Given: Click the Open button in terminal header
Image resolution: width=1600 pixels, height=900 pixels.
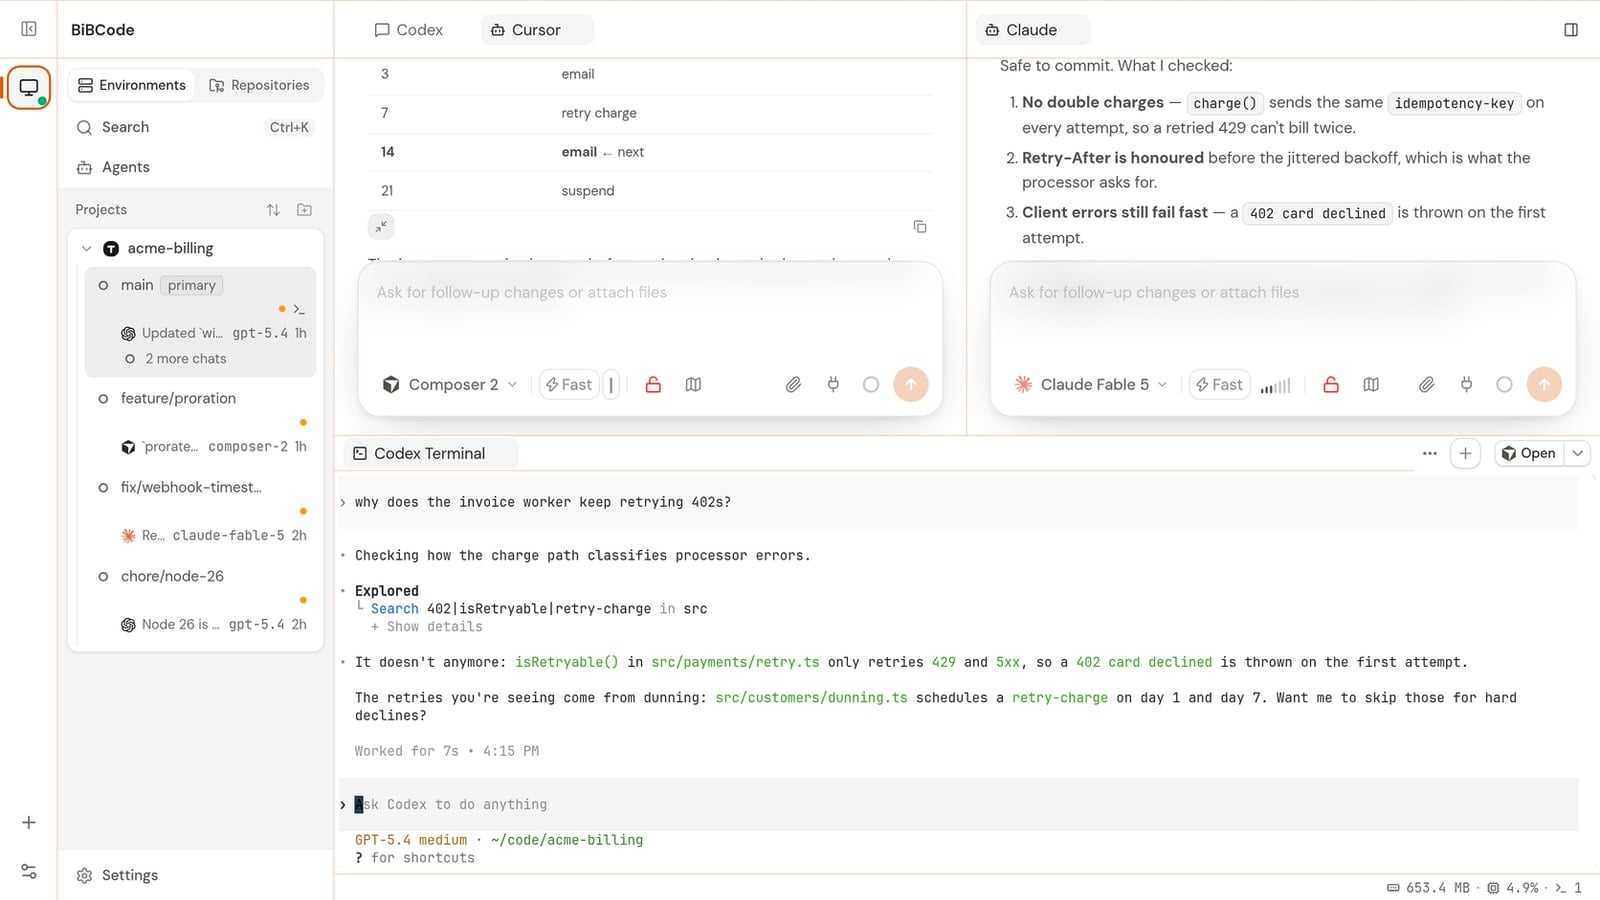Looking at the screenshot, I should 1529,453.
